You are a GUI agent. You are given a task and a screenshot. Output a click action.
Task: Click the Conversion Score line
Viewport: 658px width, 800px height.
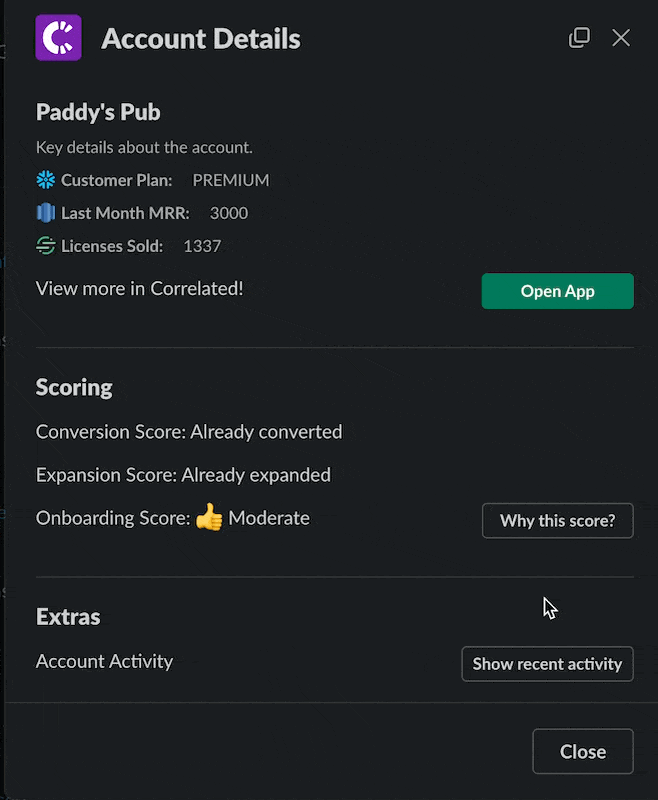tap(189, 432)
